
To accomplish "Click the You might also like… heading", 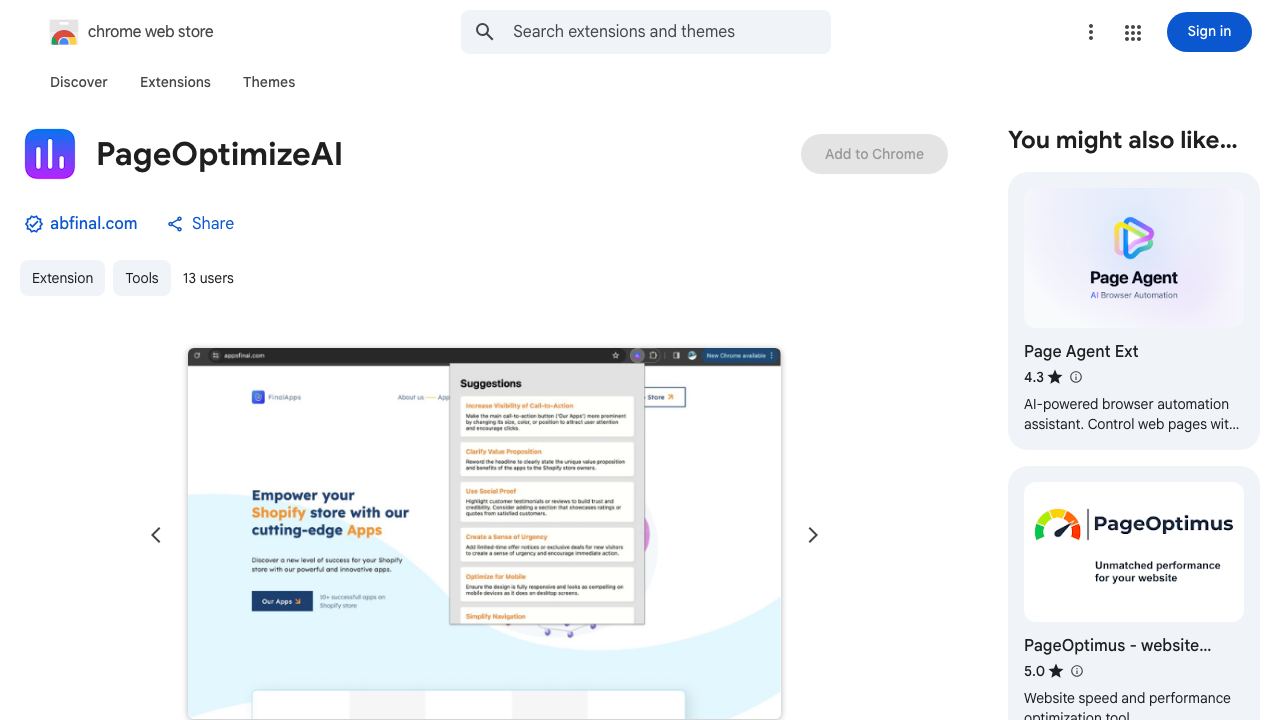I will 1123,140.
